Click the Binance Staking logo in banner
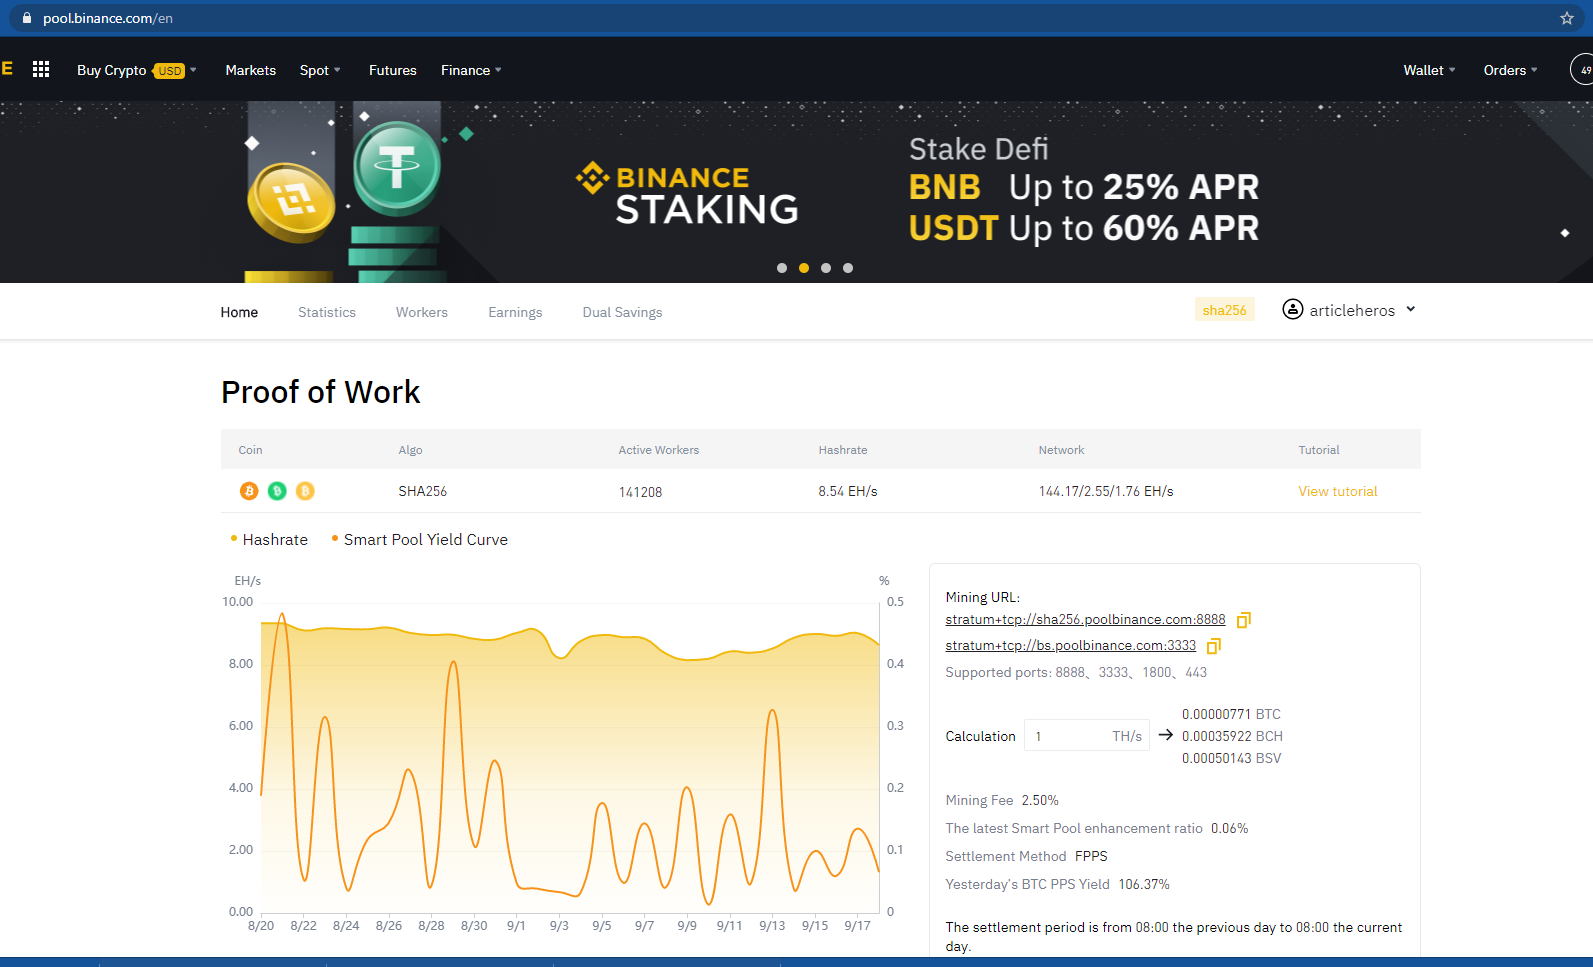Screen dimensions: 1593x967 [x=687, y=193]
